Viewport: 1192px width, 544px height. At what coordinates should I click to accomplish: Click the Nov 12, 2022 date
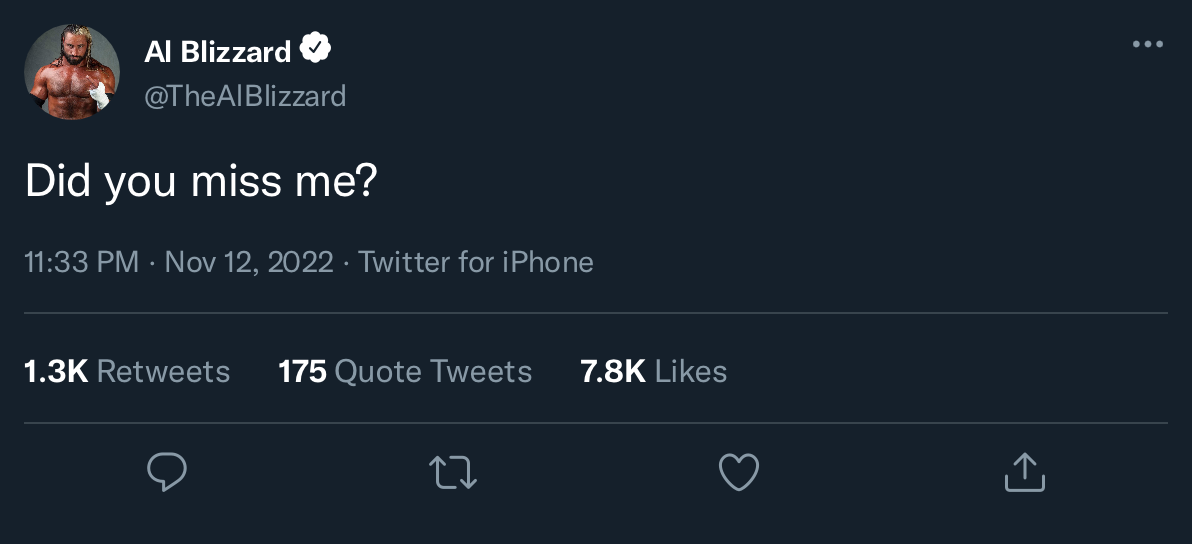click(x=248, y=262)
